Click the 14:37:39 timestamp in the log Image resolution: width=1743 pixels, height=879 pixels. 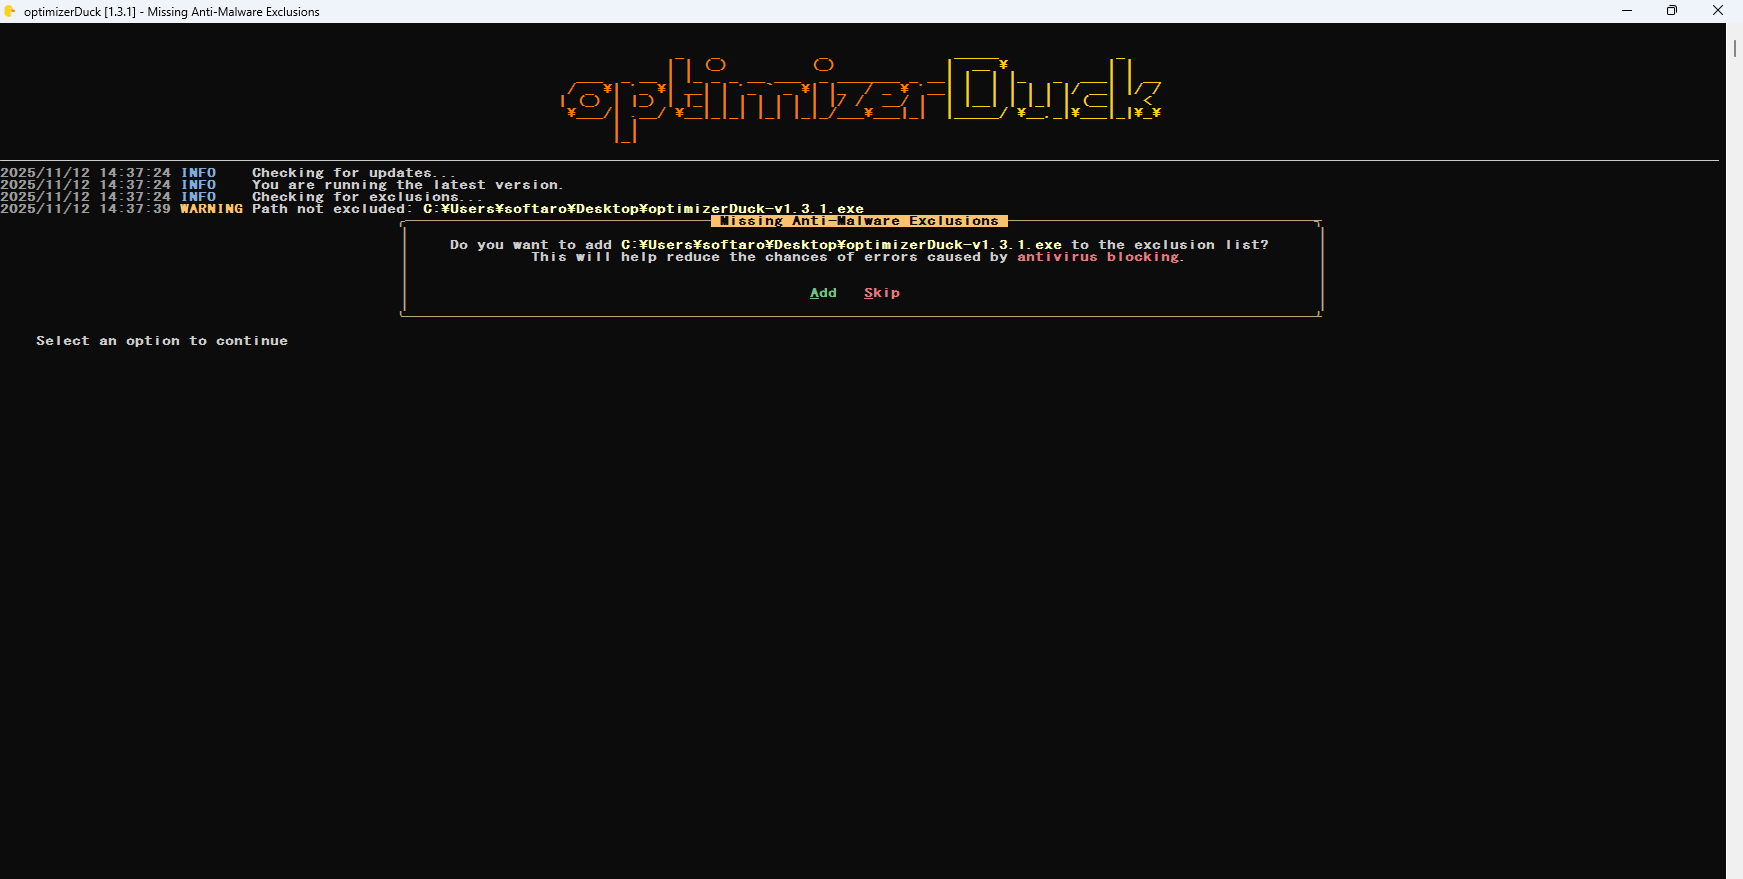pyautogui.click(x=135, y=209)
